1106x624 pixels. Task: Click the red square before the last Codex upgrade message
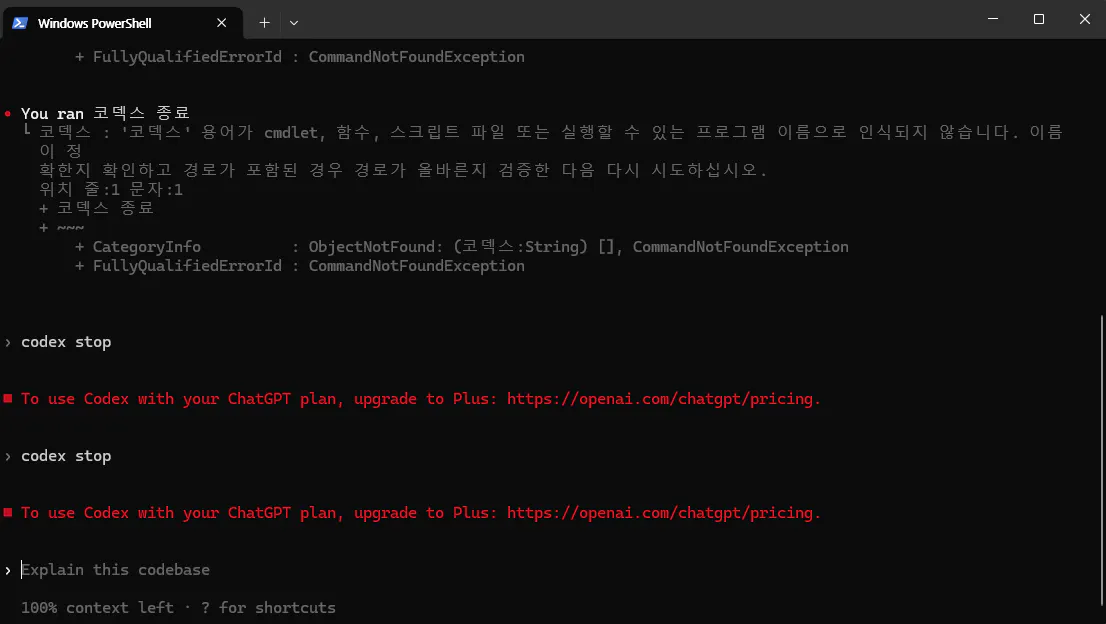coord(8,513)
